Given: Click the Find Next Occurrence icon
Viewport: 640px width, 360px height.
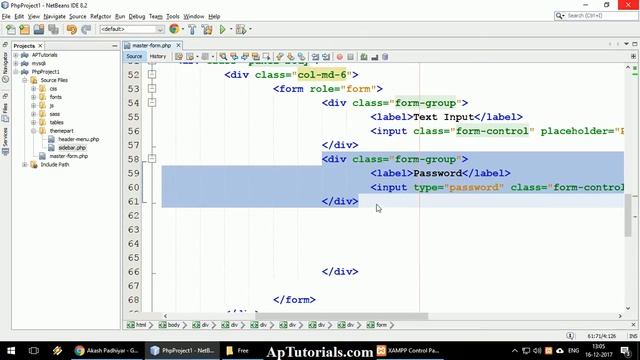Looking at the screenshot, I should [x=245, y=57].
